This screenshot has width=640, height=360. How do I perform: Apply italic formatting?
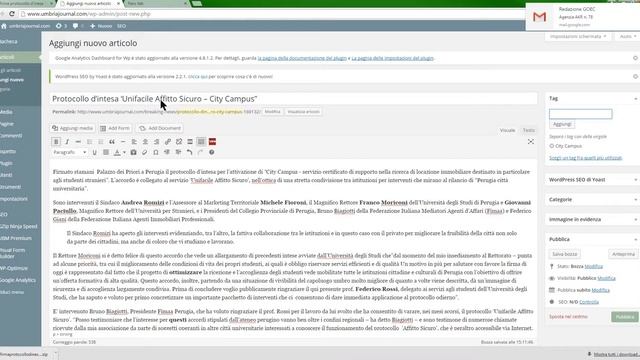pyautogui.click(x=67, y=142)
